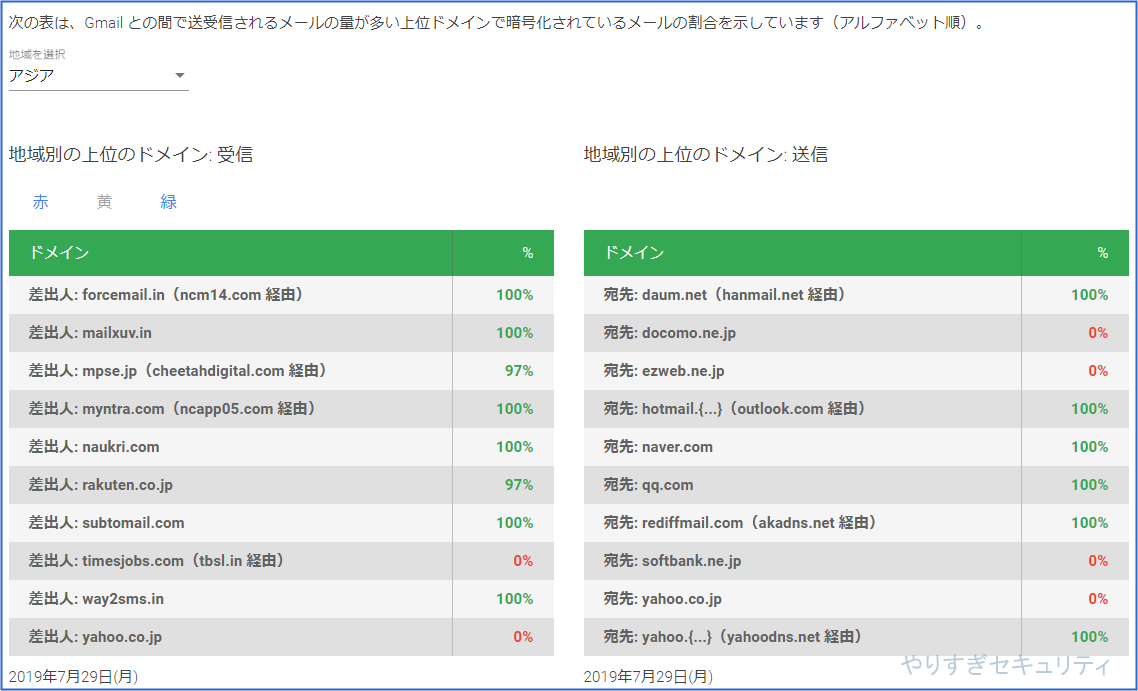Open the アジア region dropdown
The image size is (1138, 691).
99,75
